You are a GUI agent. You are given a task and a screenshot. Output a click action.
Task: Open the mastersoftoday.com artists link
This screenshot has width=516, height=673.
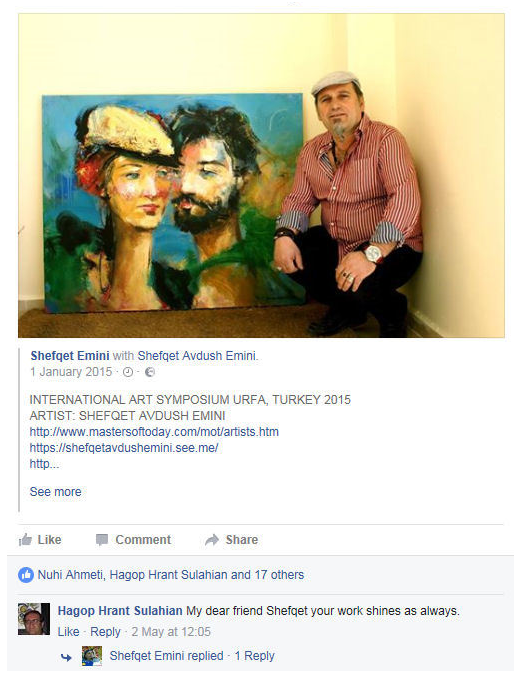[154, 432]
